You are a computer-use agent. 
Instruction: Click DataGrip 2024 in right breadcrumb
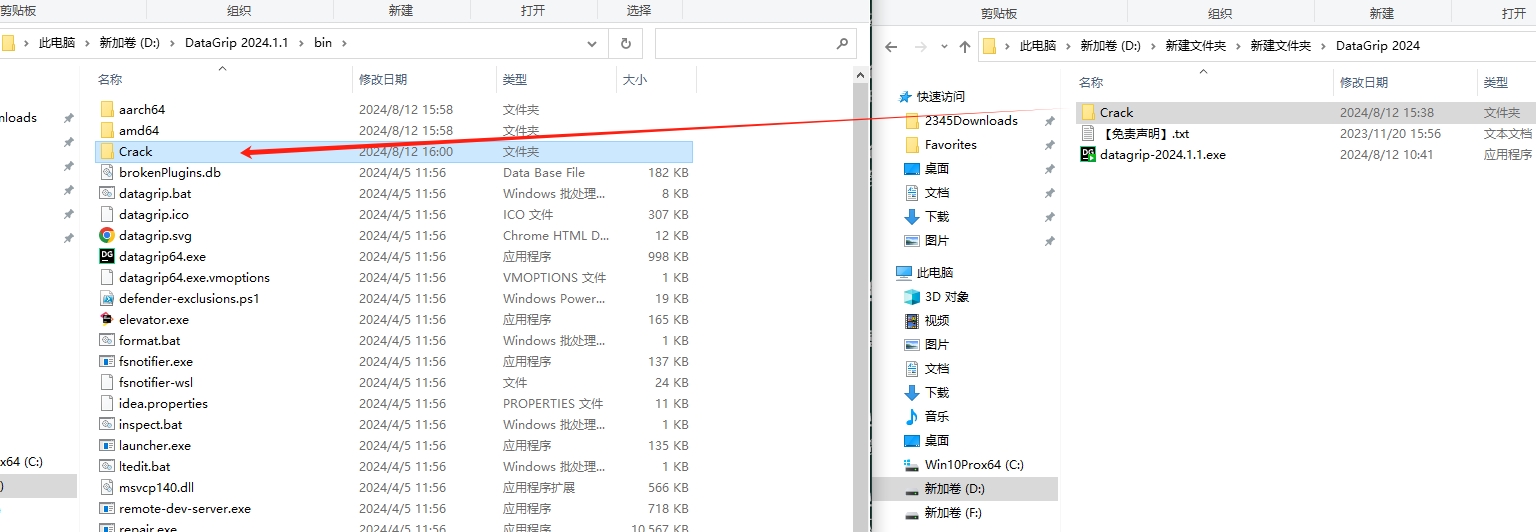coord(1377,46)
